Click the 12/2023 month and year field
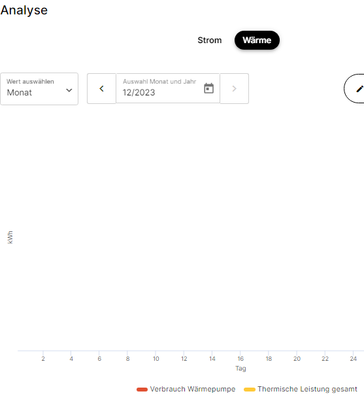364x400 pixels. pos(160,89)
